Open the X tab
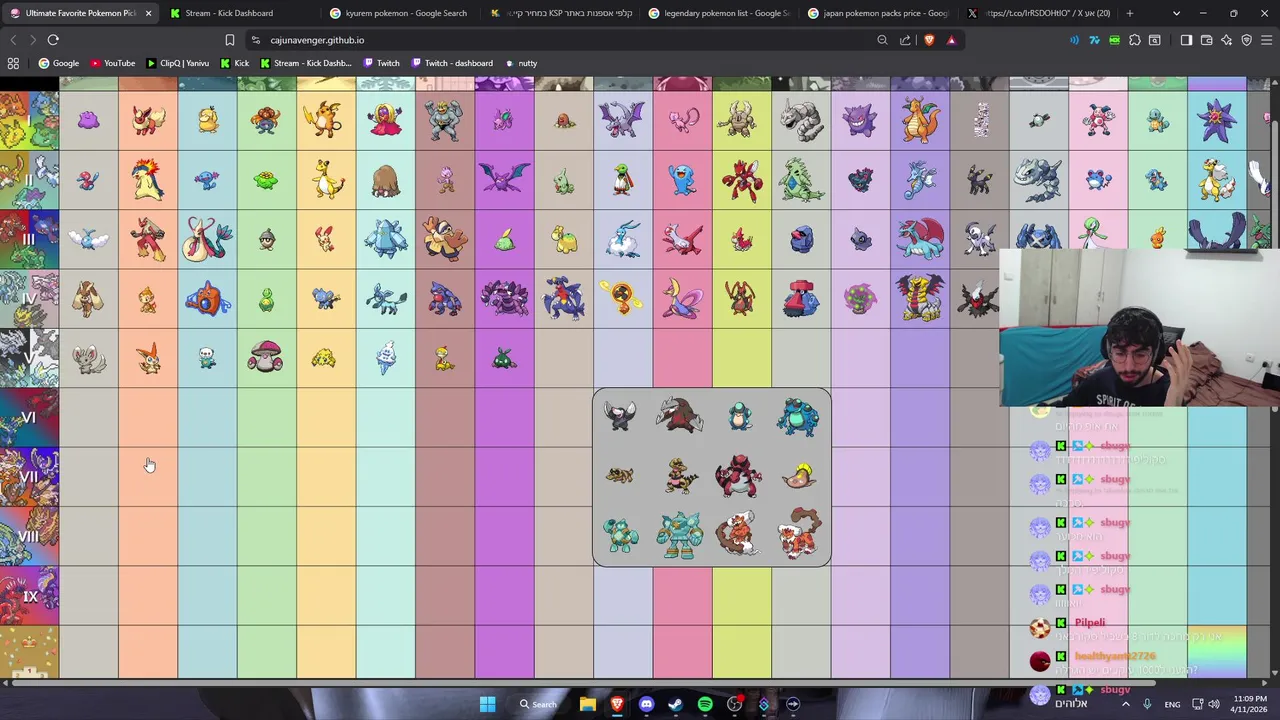Screen dimensions: 1280x720 pyautogui.click(x=1038, y=13)
